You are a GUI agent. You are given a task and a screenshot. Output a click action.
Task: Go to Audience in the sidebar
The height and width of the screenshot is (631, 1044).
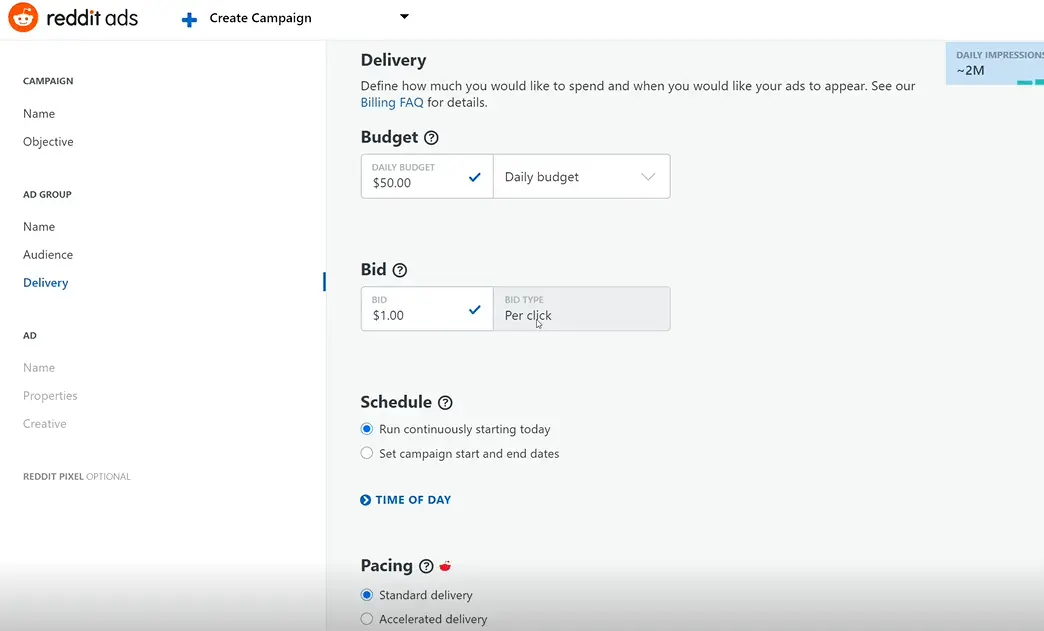coord(48,255)
